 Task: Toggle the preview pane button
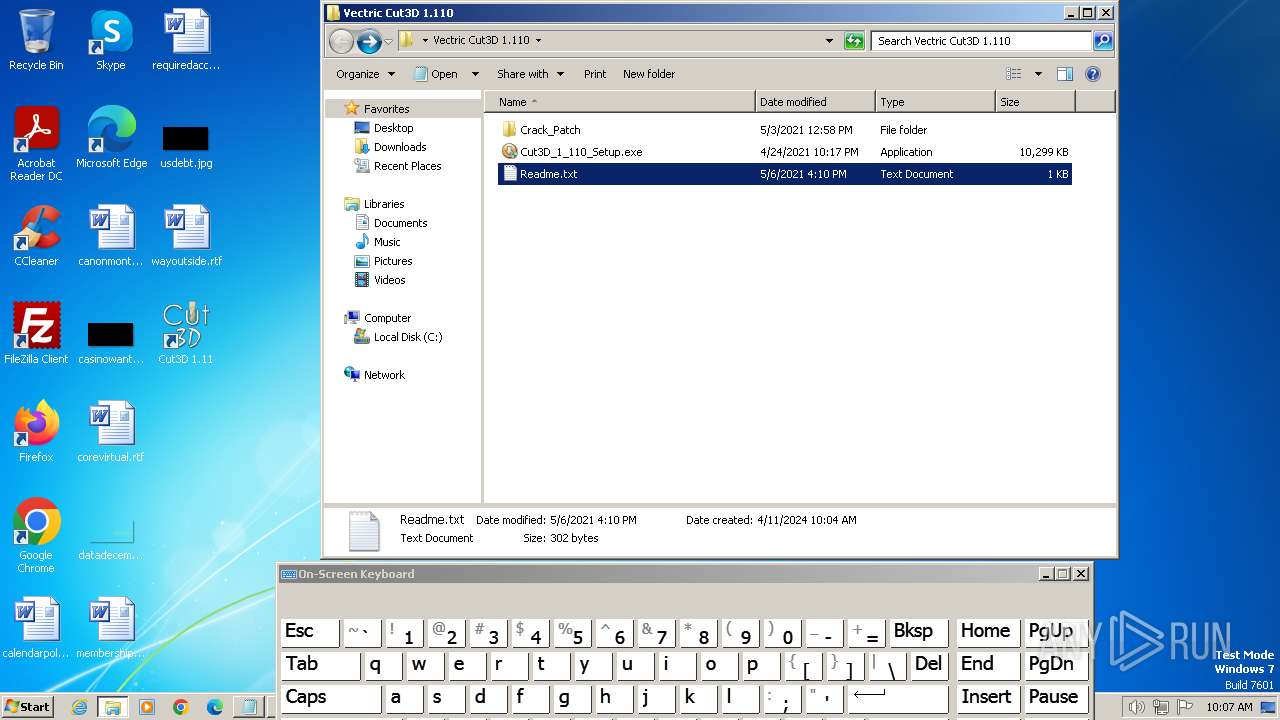1065,74
